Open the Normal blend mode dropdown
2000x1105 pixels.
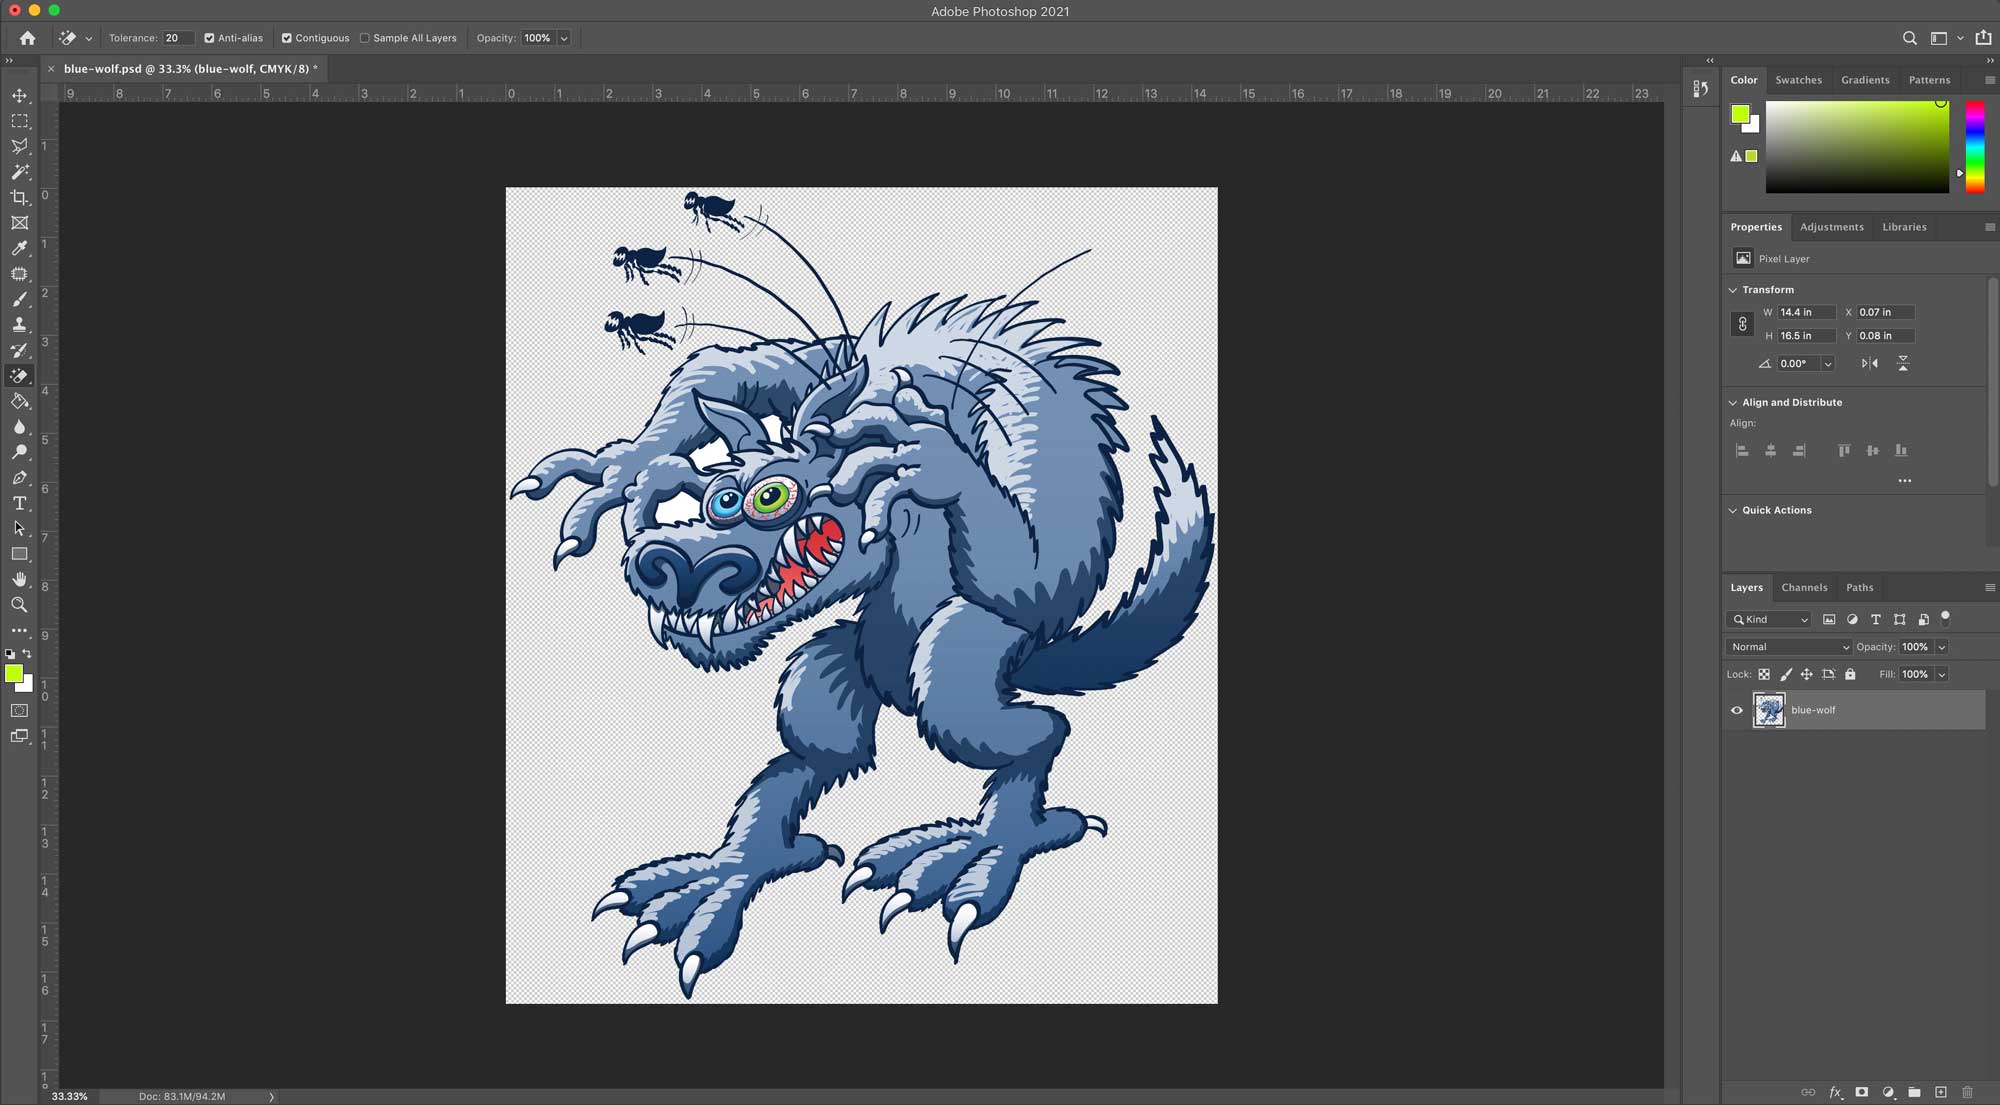pos(1788,647)
